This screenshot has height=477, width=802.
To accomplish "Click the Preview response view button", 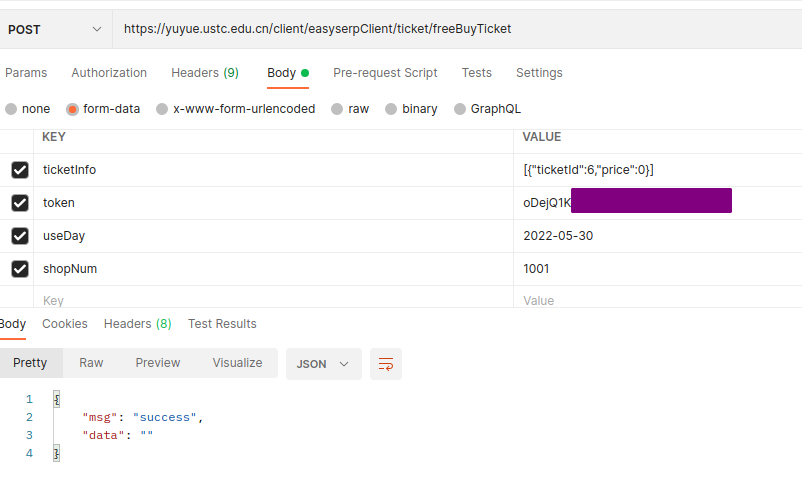I will pos(158,363).
